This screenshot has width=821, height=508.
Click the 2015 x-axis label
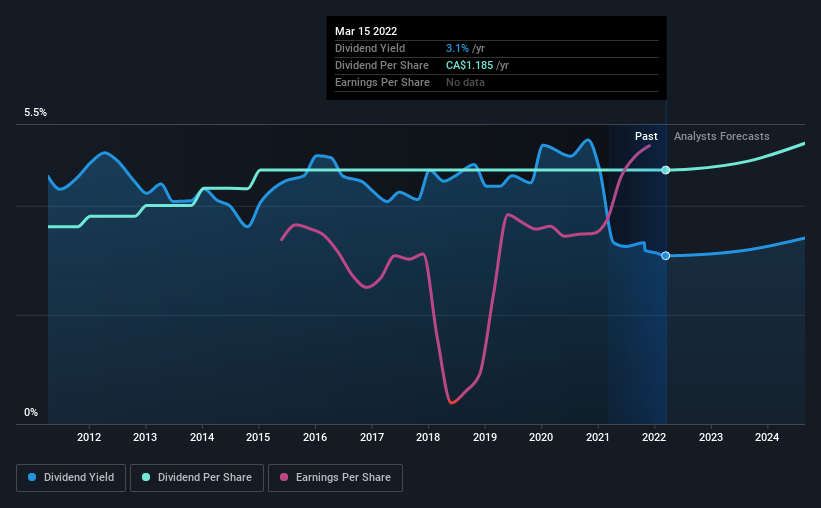pyautogui.click(x=258, y=437)
